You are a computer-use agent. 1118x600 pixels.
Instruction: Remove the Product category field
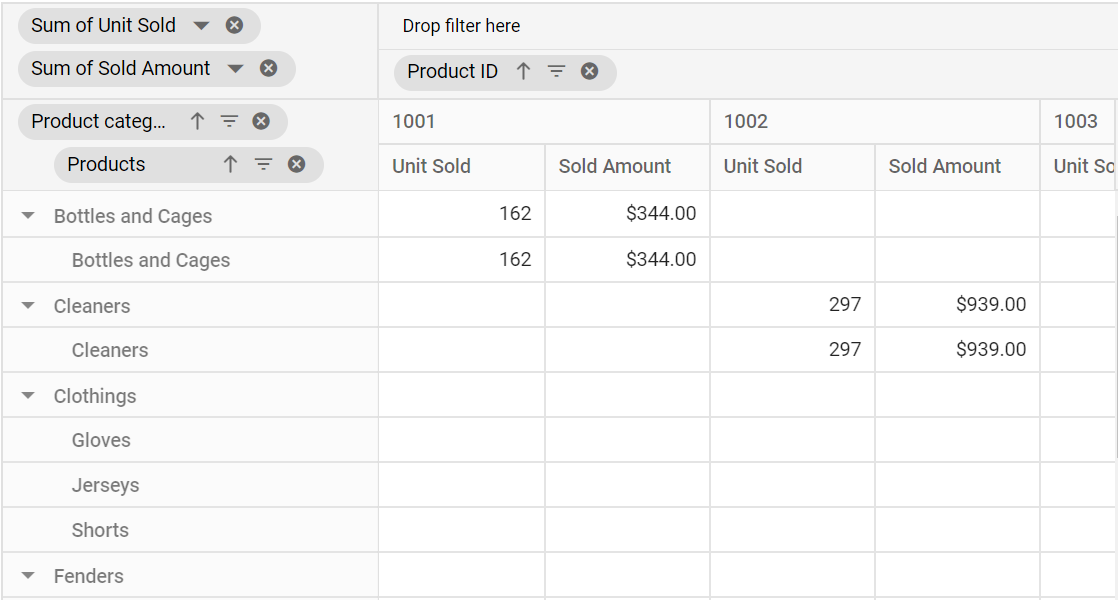click(262, 121)
